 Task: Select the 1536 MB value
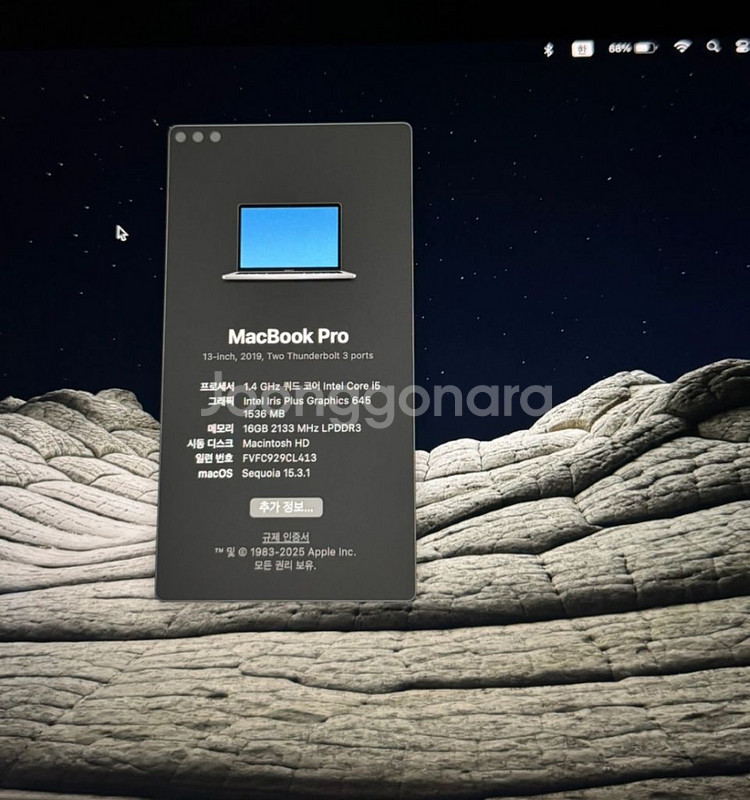264,414
